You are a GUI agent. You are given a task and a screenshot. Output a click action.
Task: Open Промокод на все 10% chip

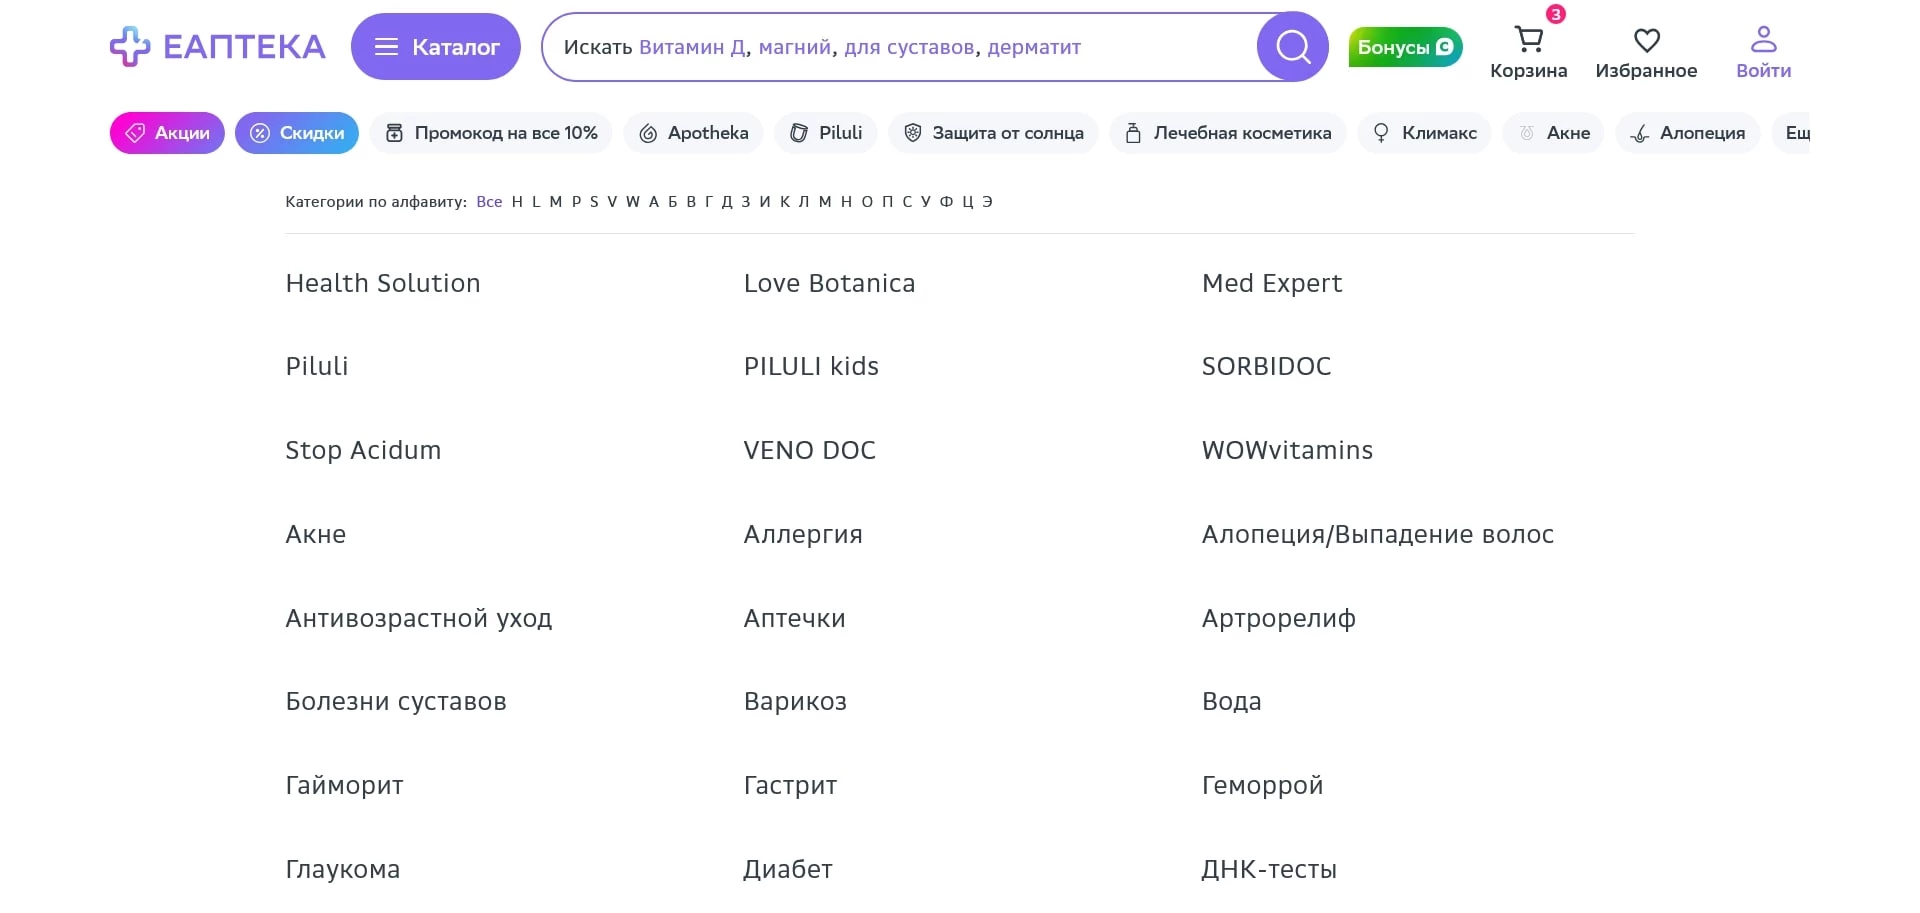tap(491, 133)
